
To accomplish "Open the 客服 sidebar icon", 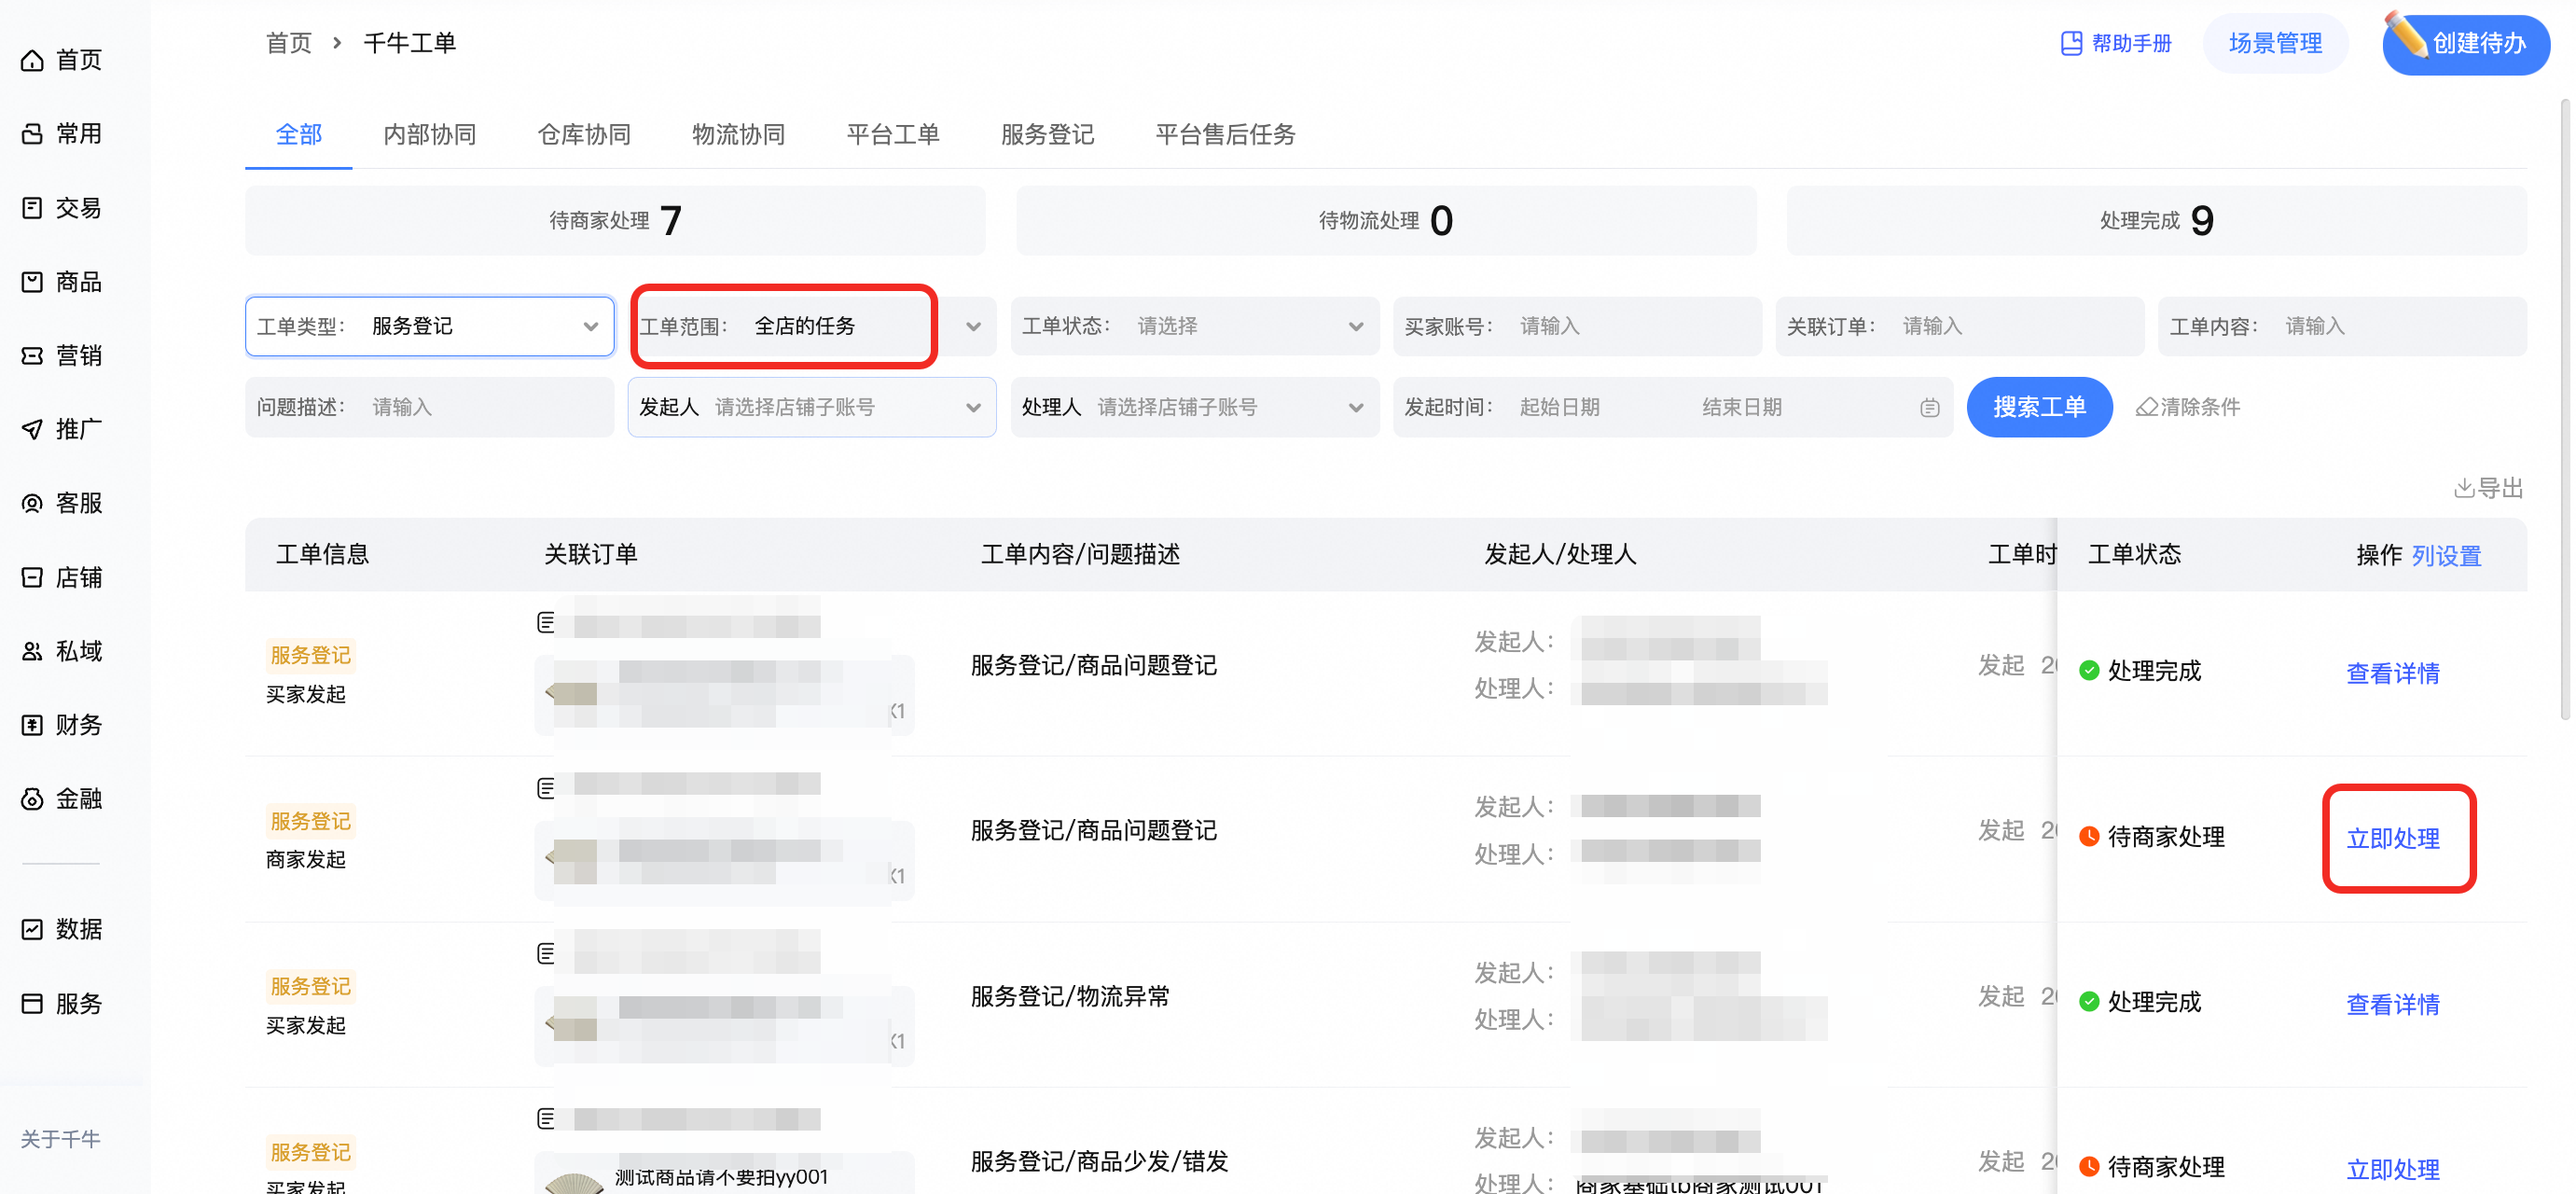I will click(32, 504).
